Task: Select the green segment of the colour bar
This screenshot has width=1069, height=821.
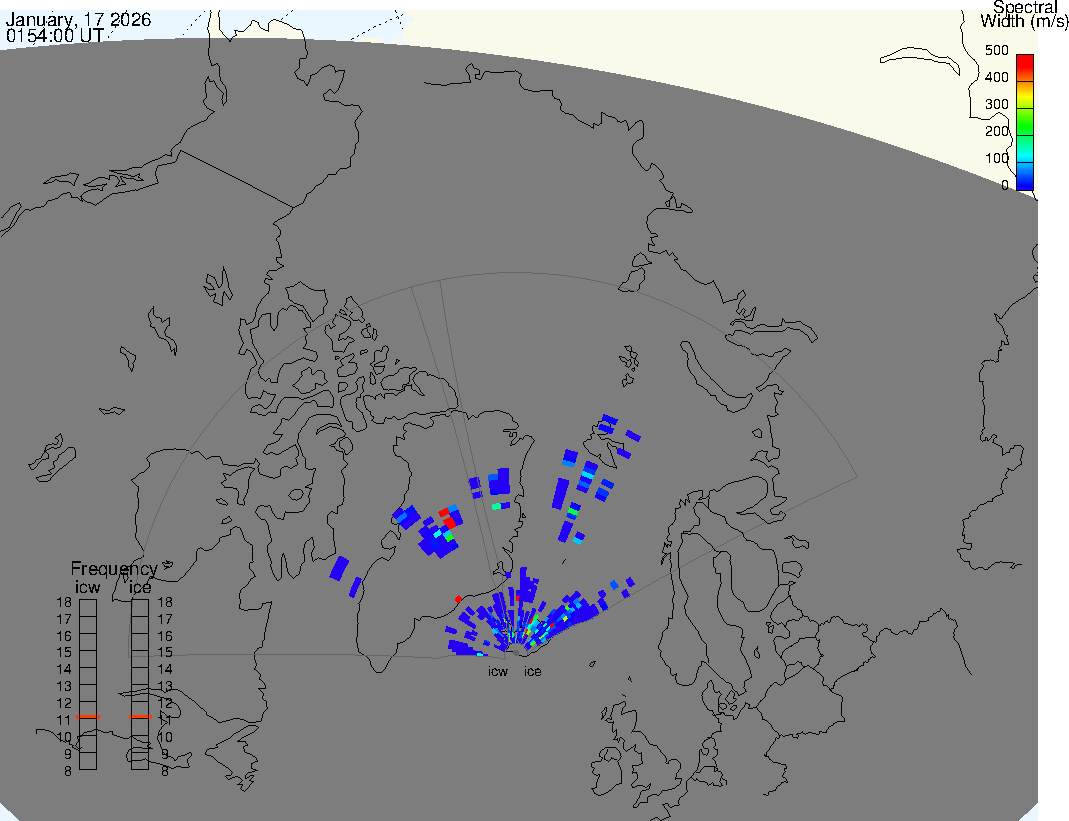Action: 1025,122
